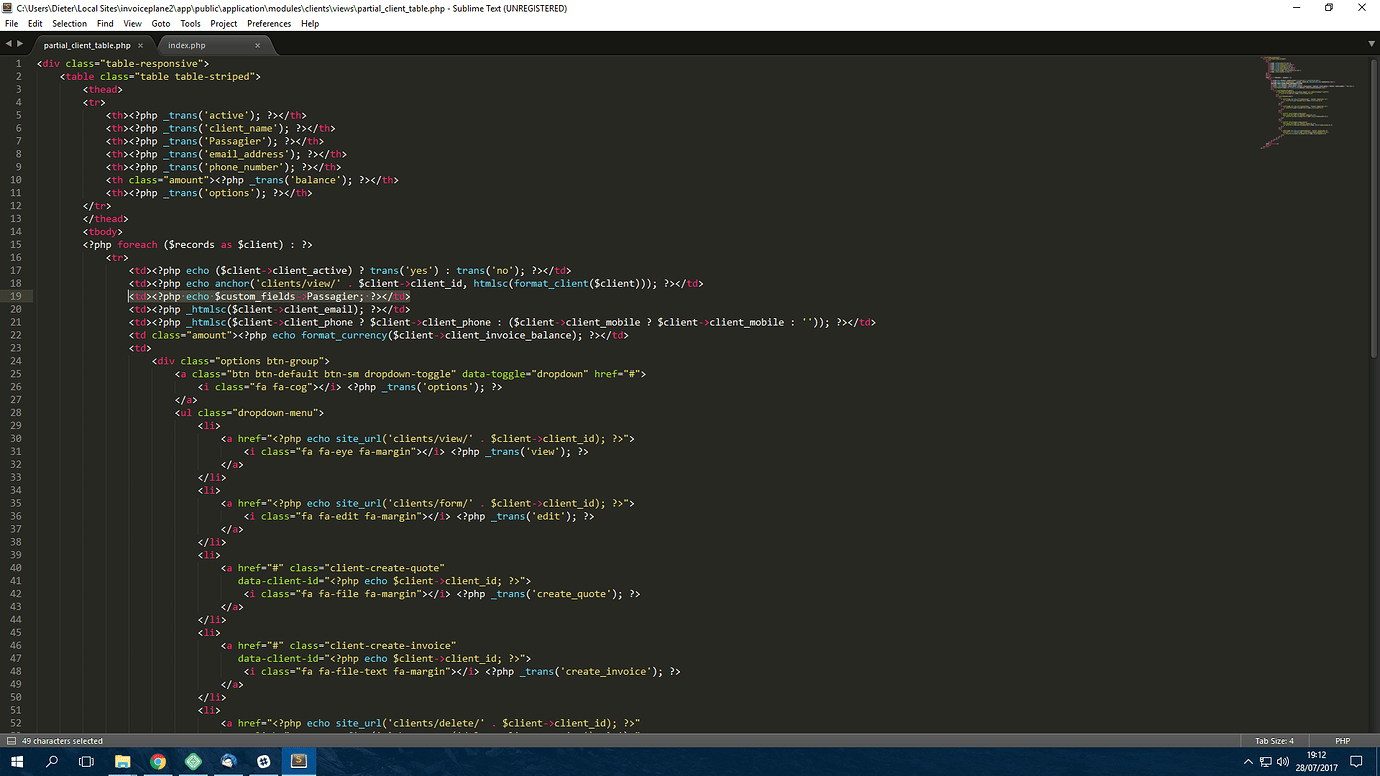This screenshot has width=1380, height=776.
Task: Click the Windows Start button
Action: pyautogui.click(x=17, y=762)
